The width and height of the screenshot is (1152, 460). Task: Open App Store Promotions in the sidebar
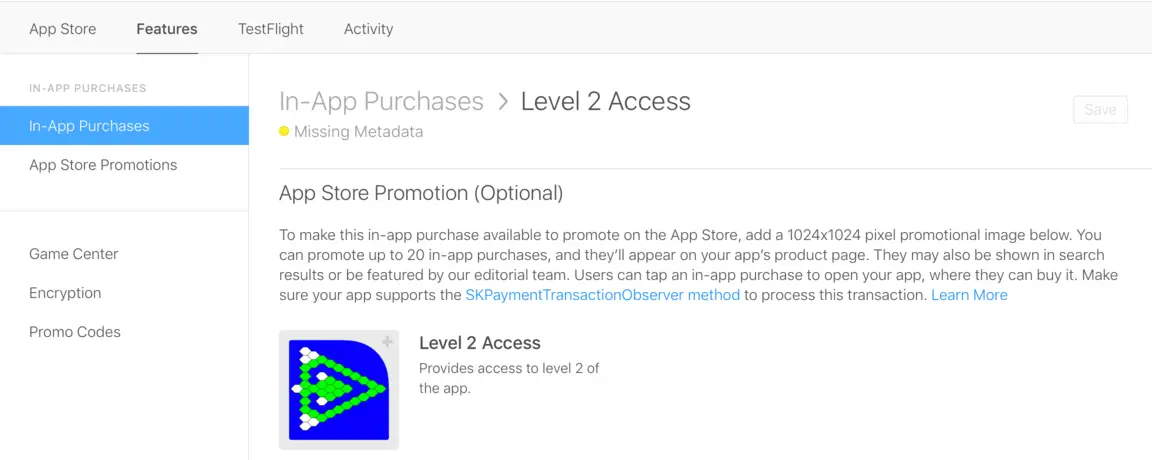pos(103,165)
